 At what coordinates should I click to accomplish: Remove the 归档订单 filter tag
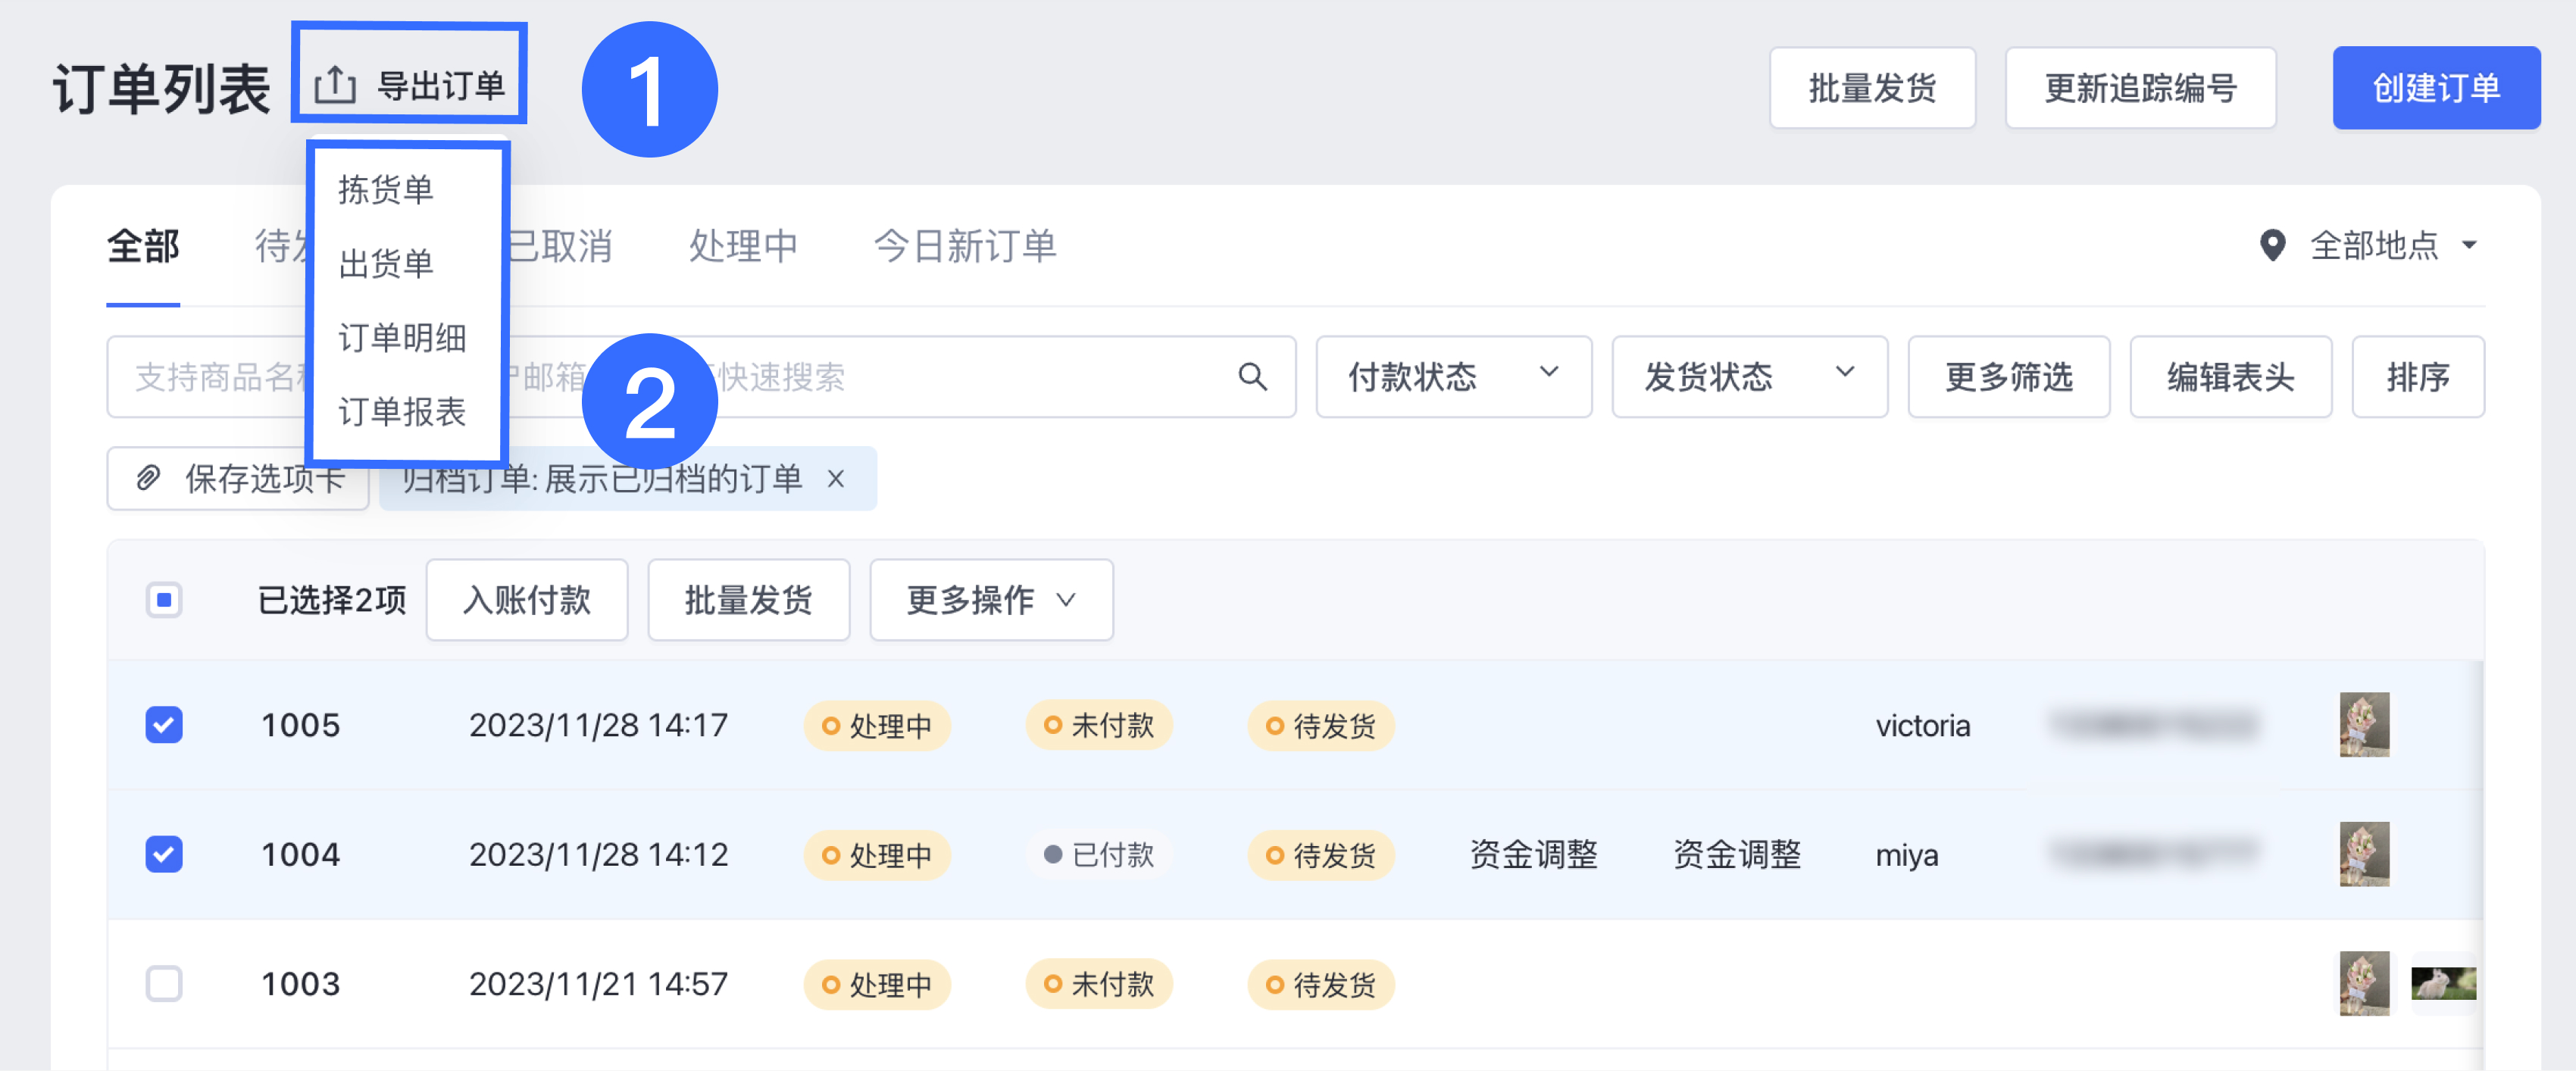(x=836, y=479)
